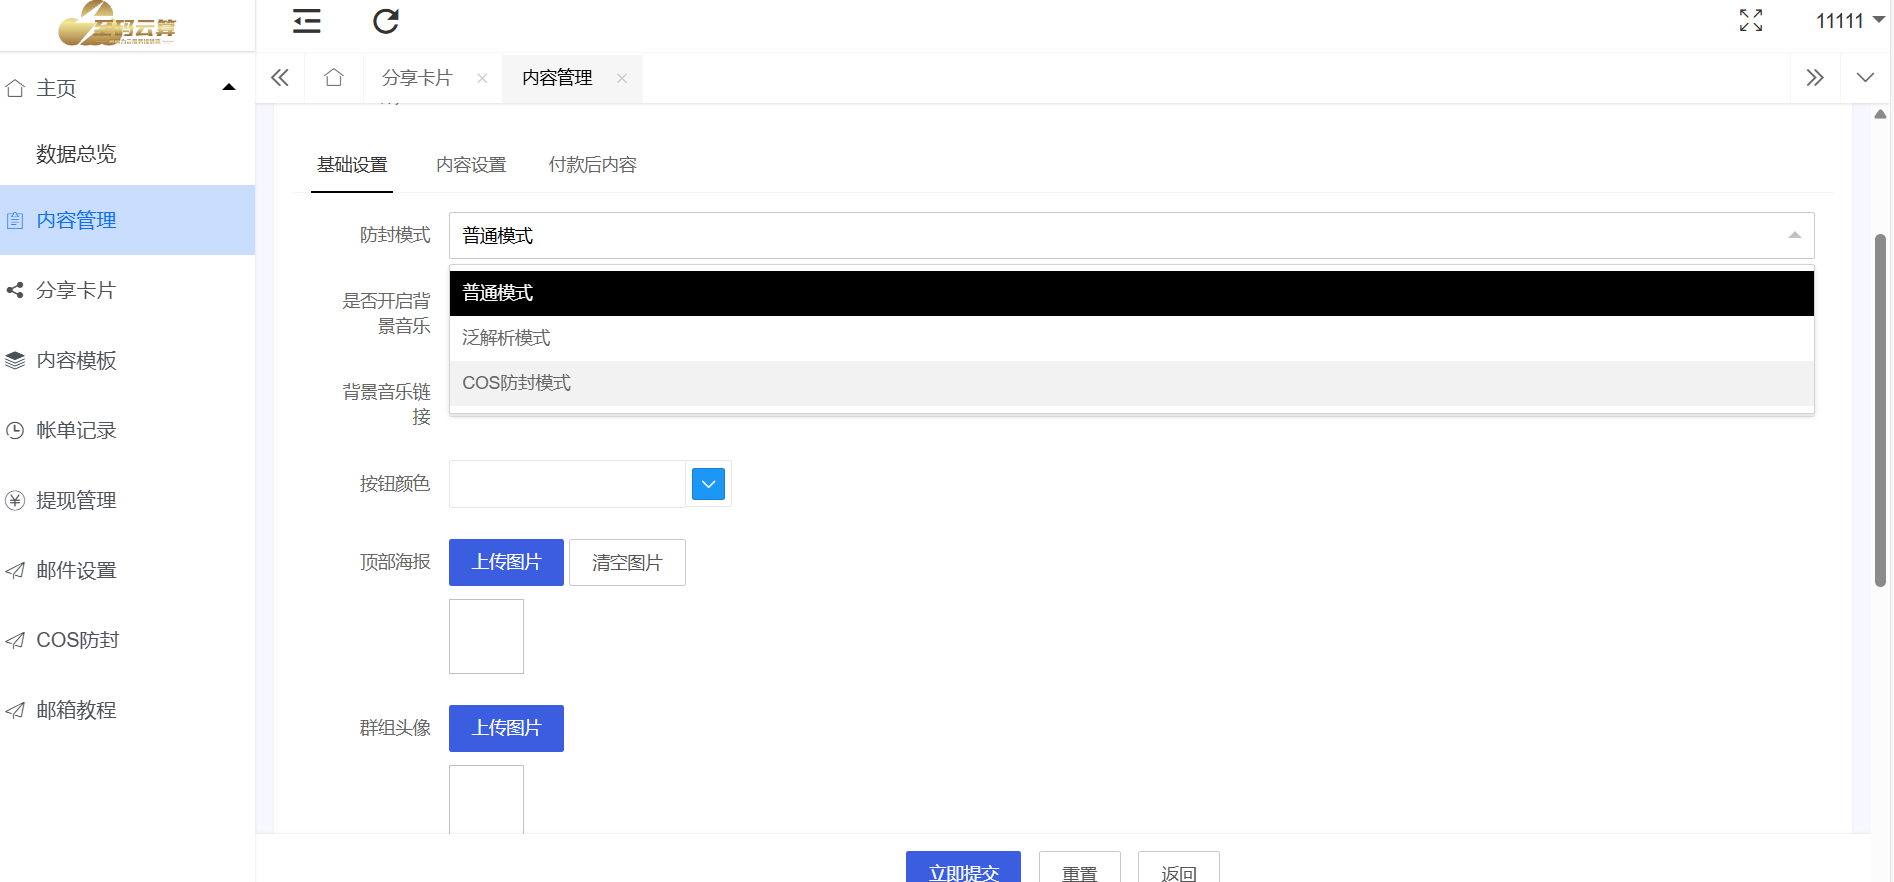Close the 分享卡片 tab

coord(482,78)
